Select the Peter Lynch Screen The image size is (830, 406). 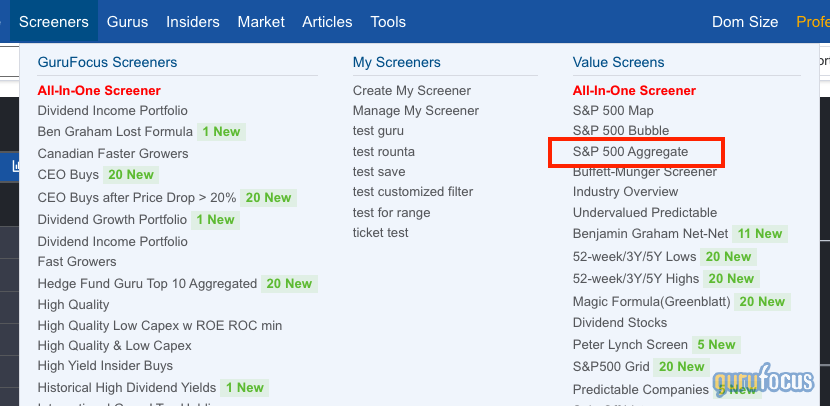tap(630, 345)
